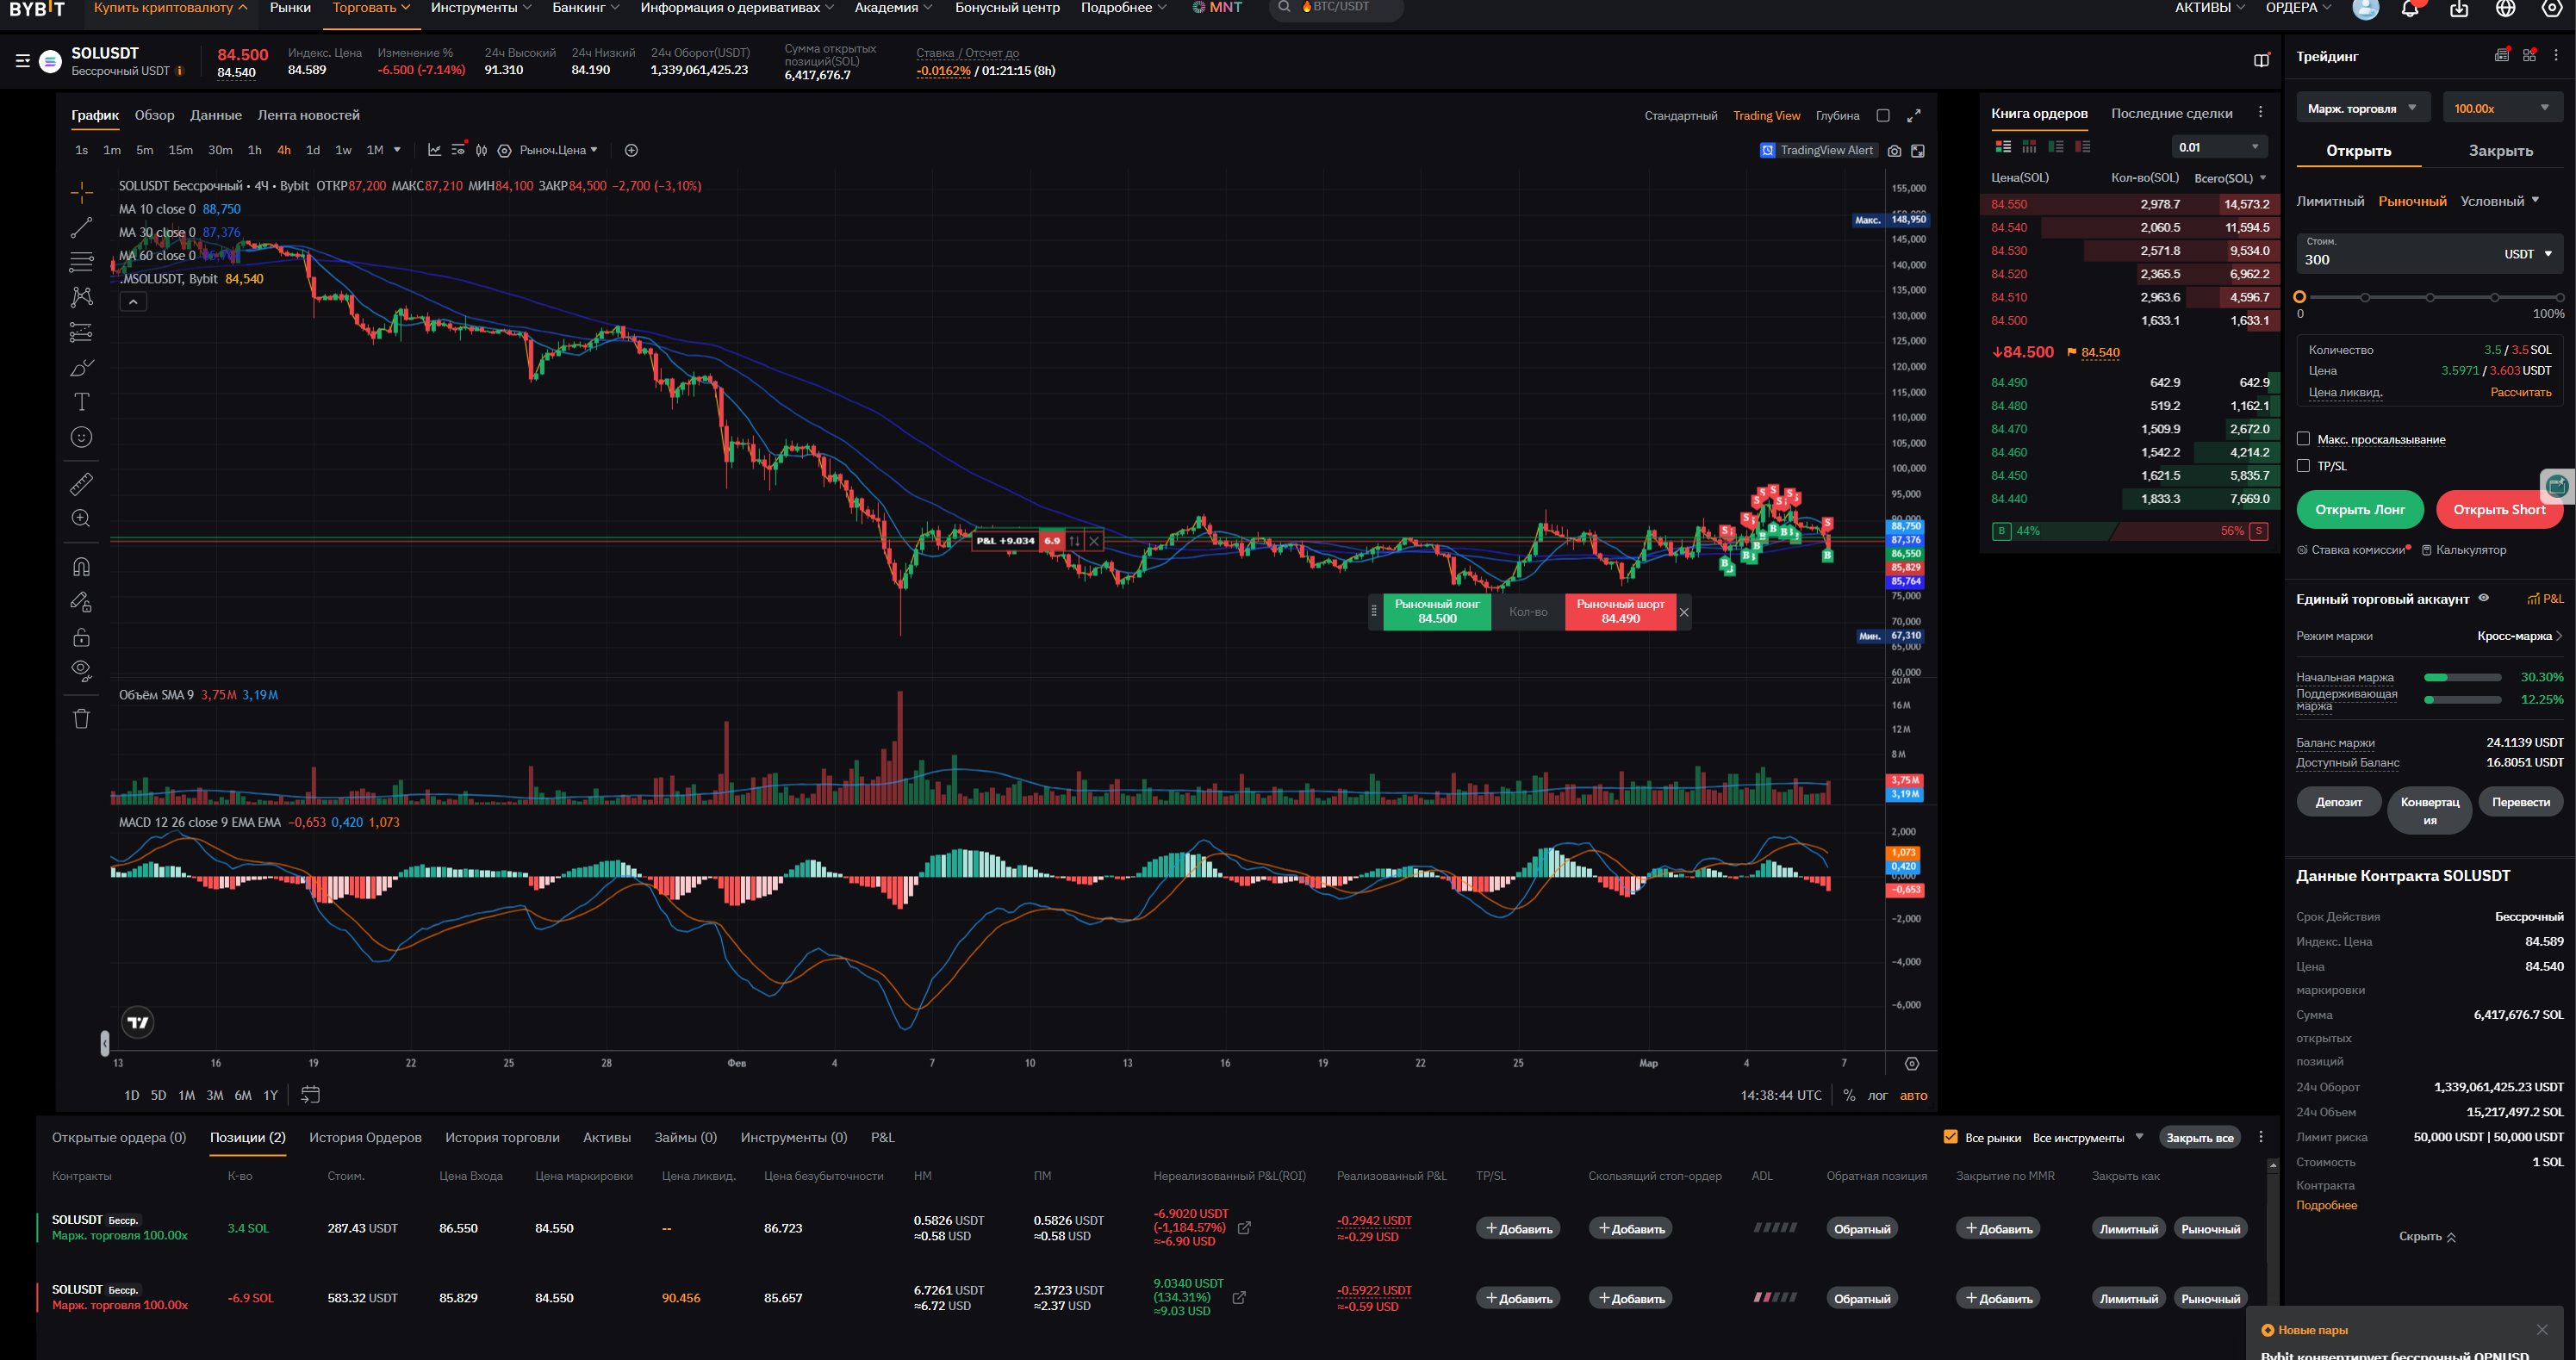Select the text annotation tool
Viewport: 2576px width, 1360px height.
[x=81, y=402]
